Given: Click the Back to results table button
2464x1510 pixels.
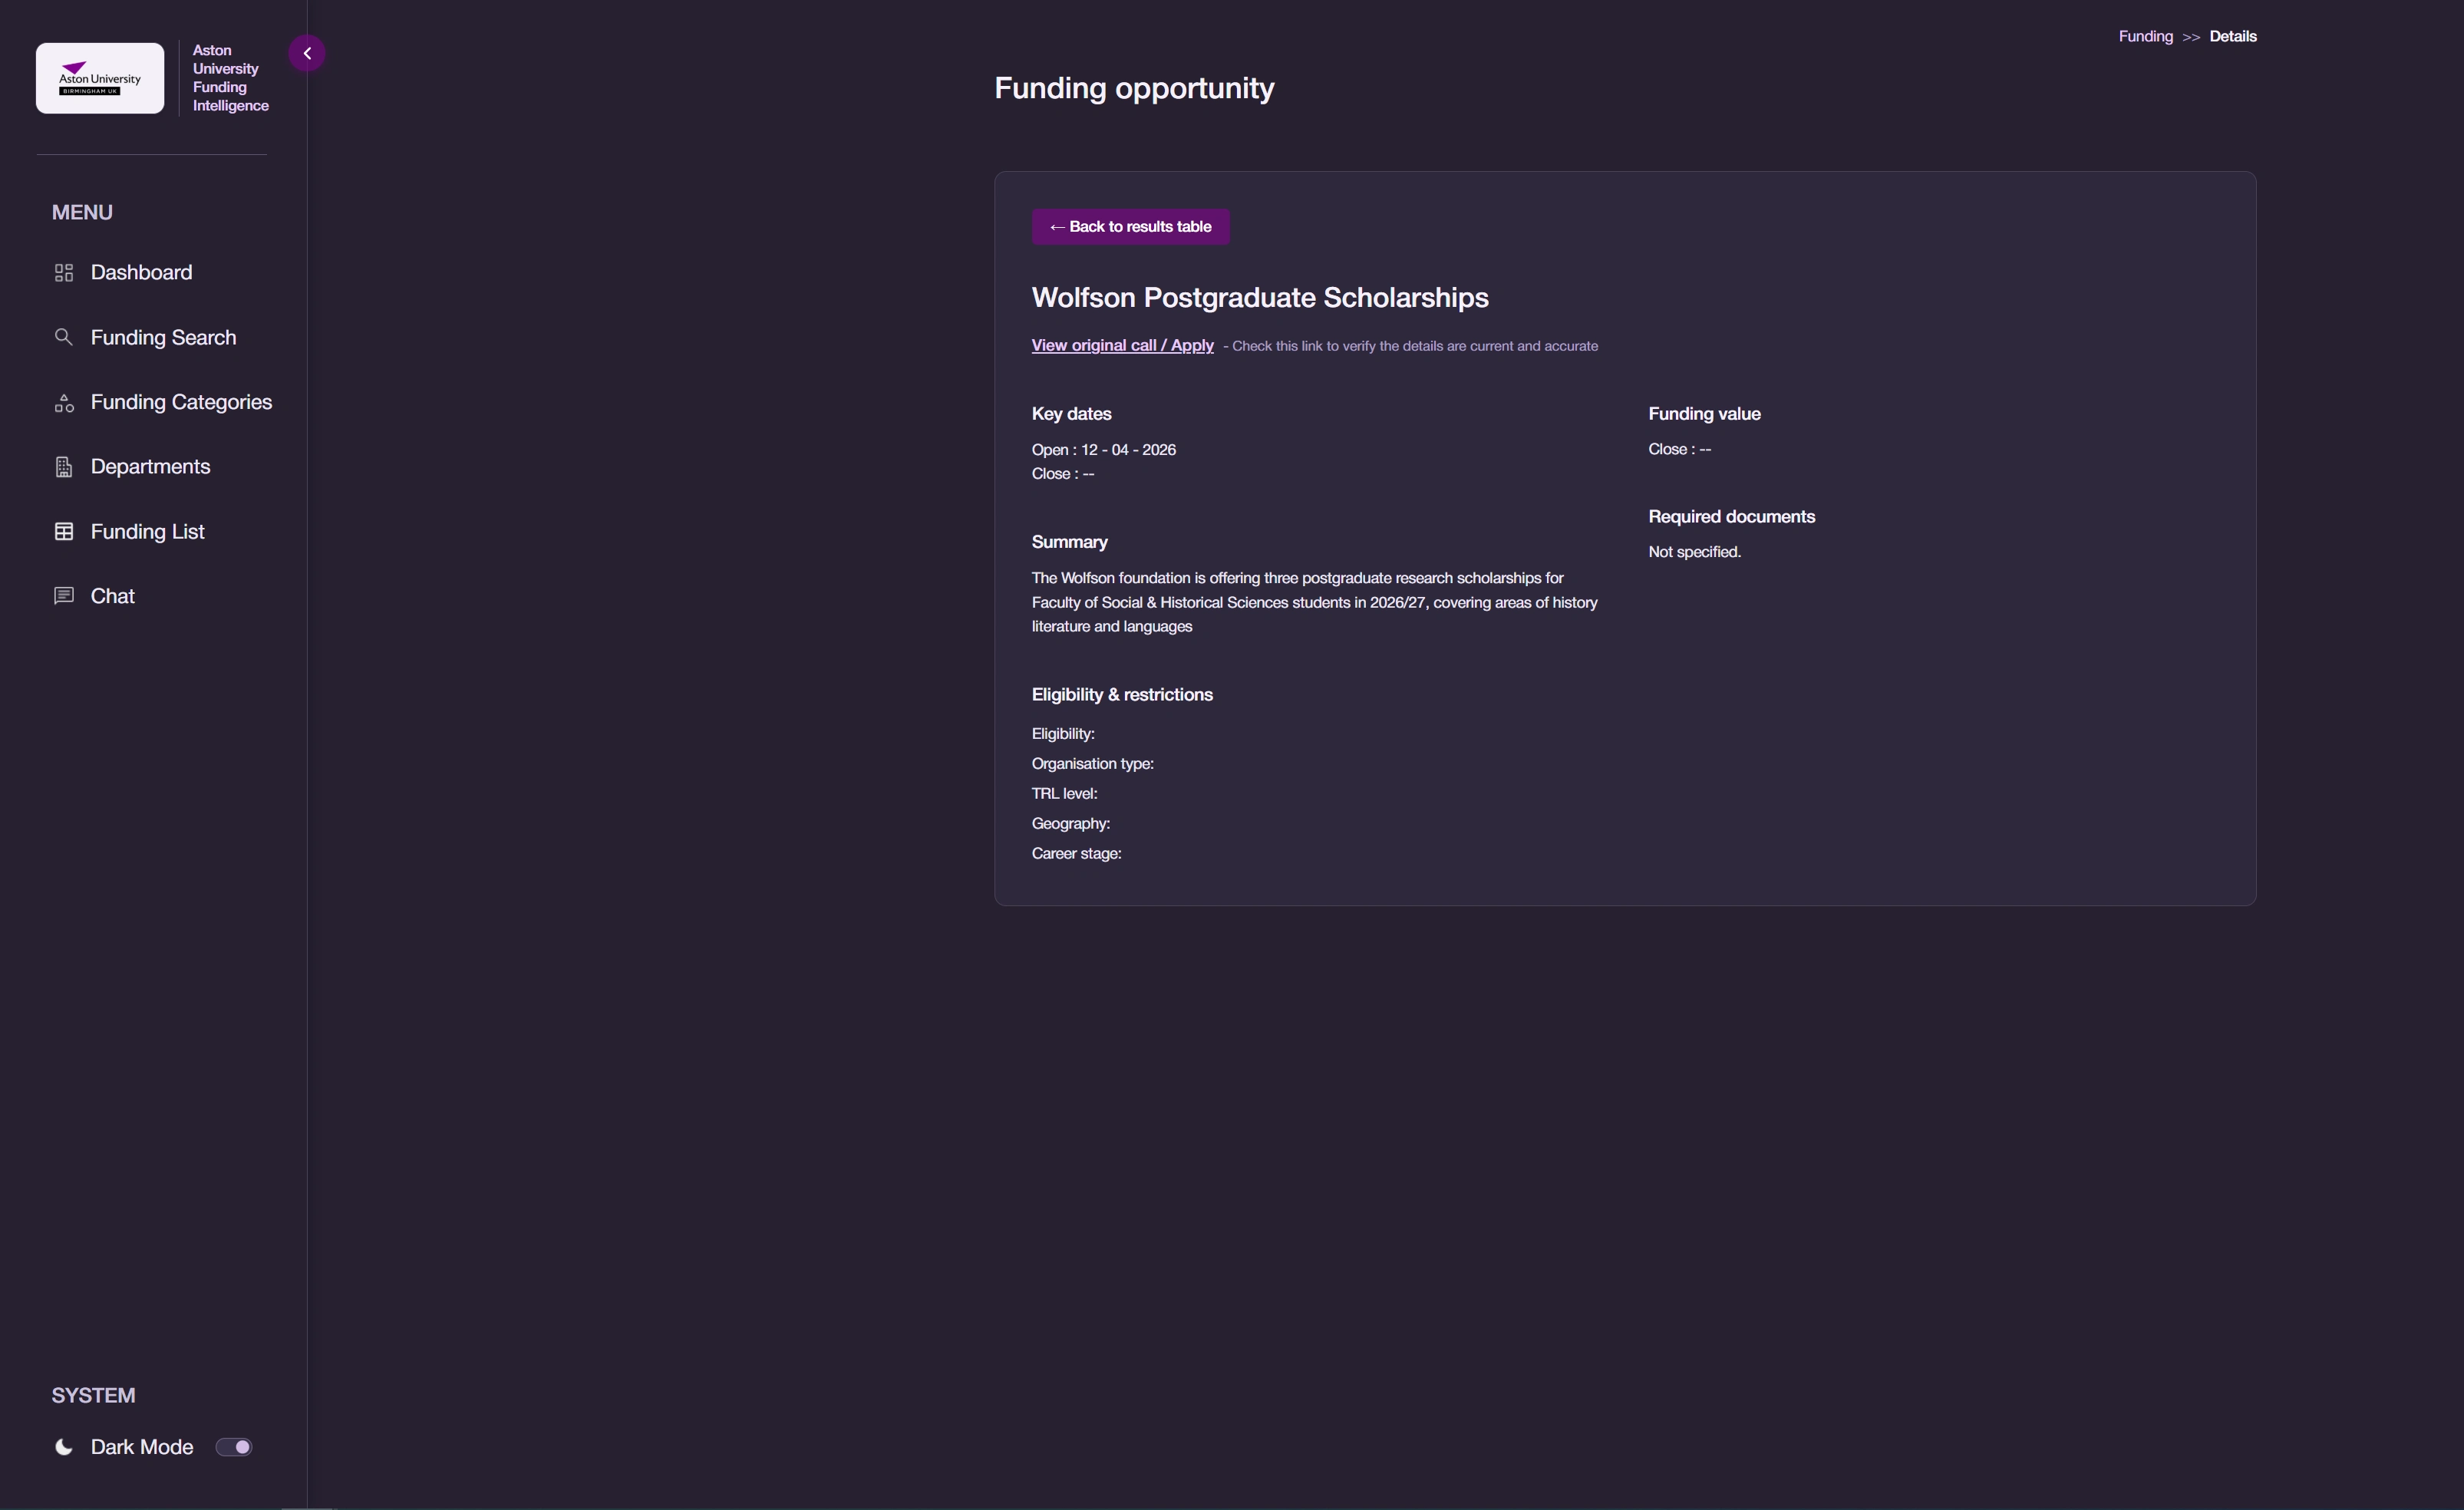Looking at the screenshot, I should 1130,227.
